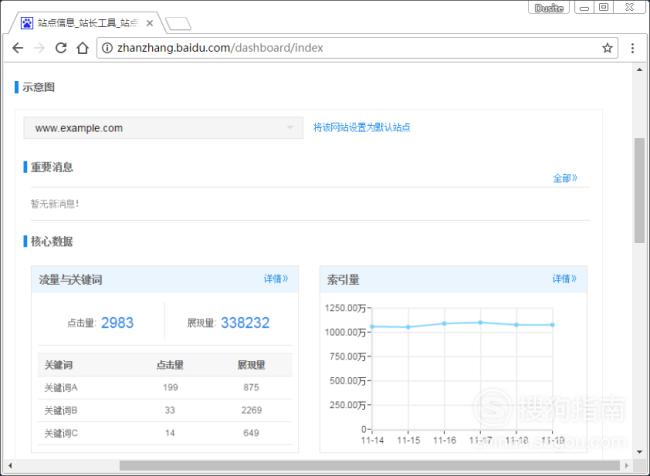
Task: Click the 11-16 data point on chart
Action: pos(444,323)
